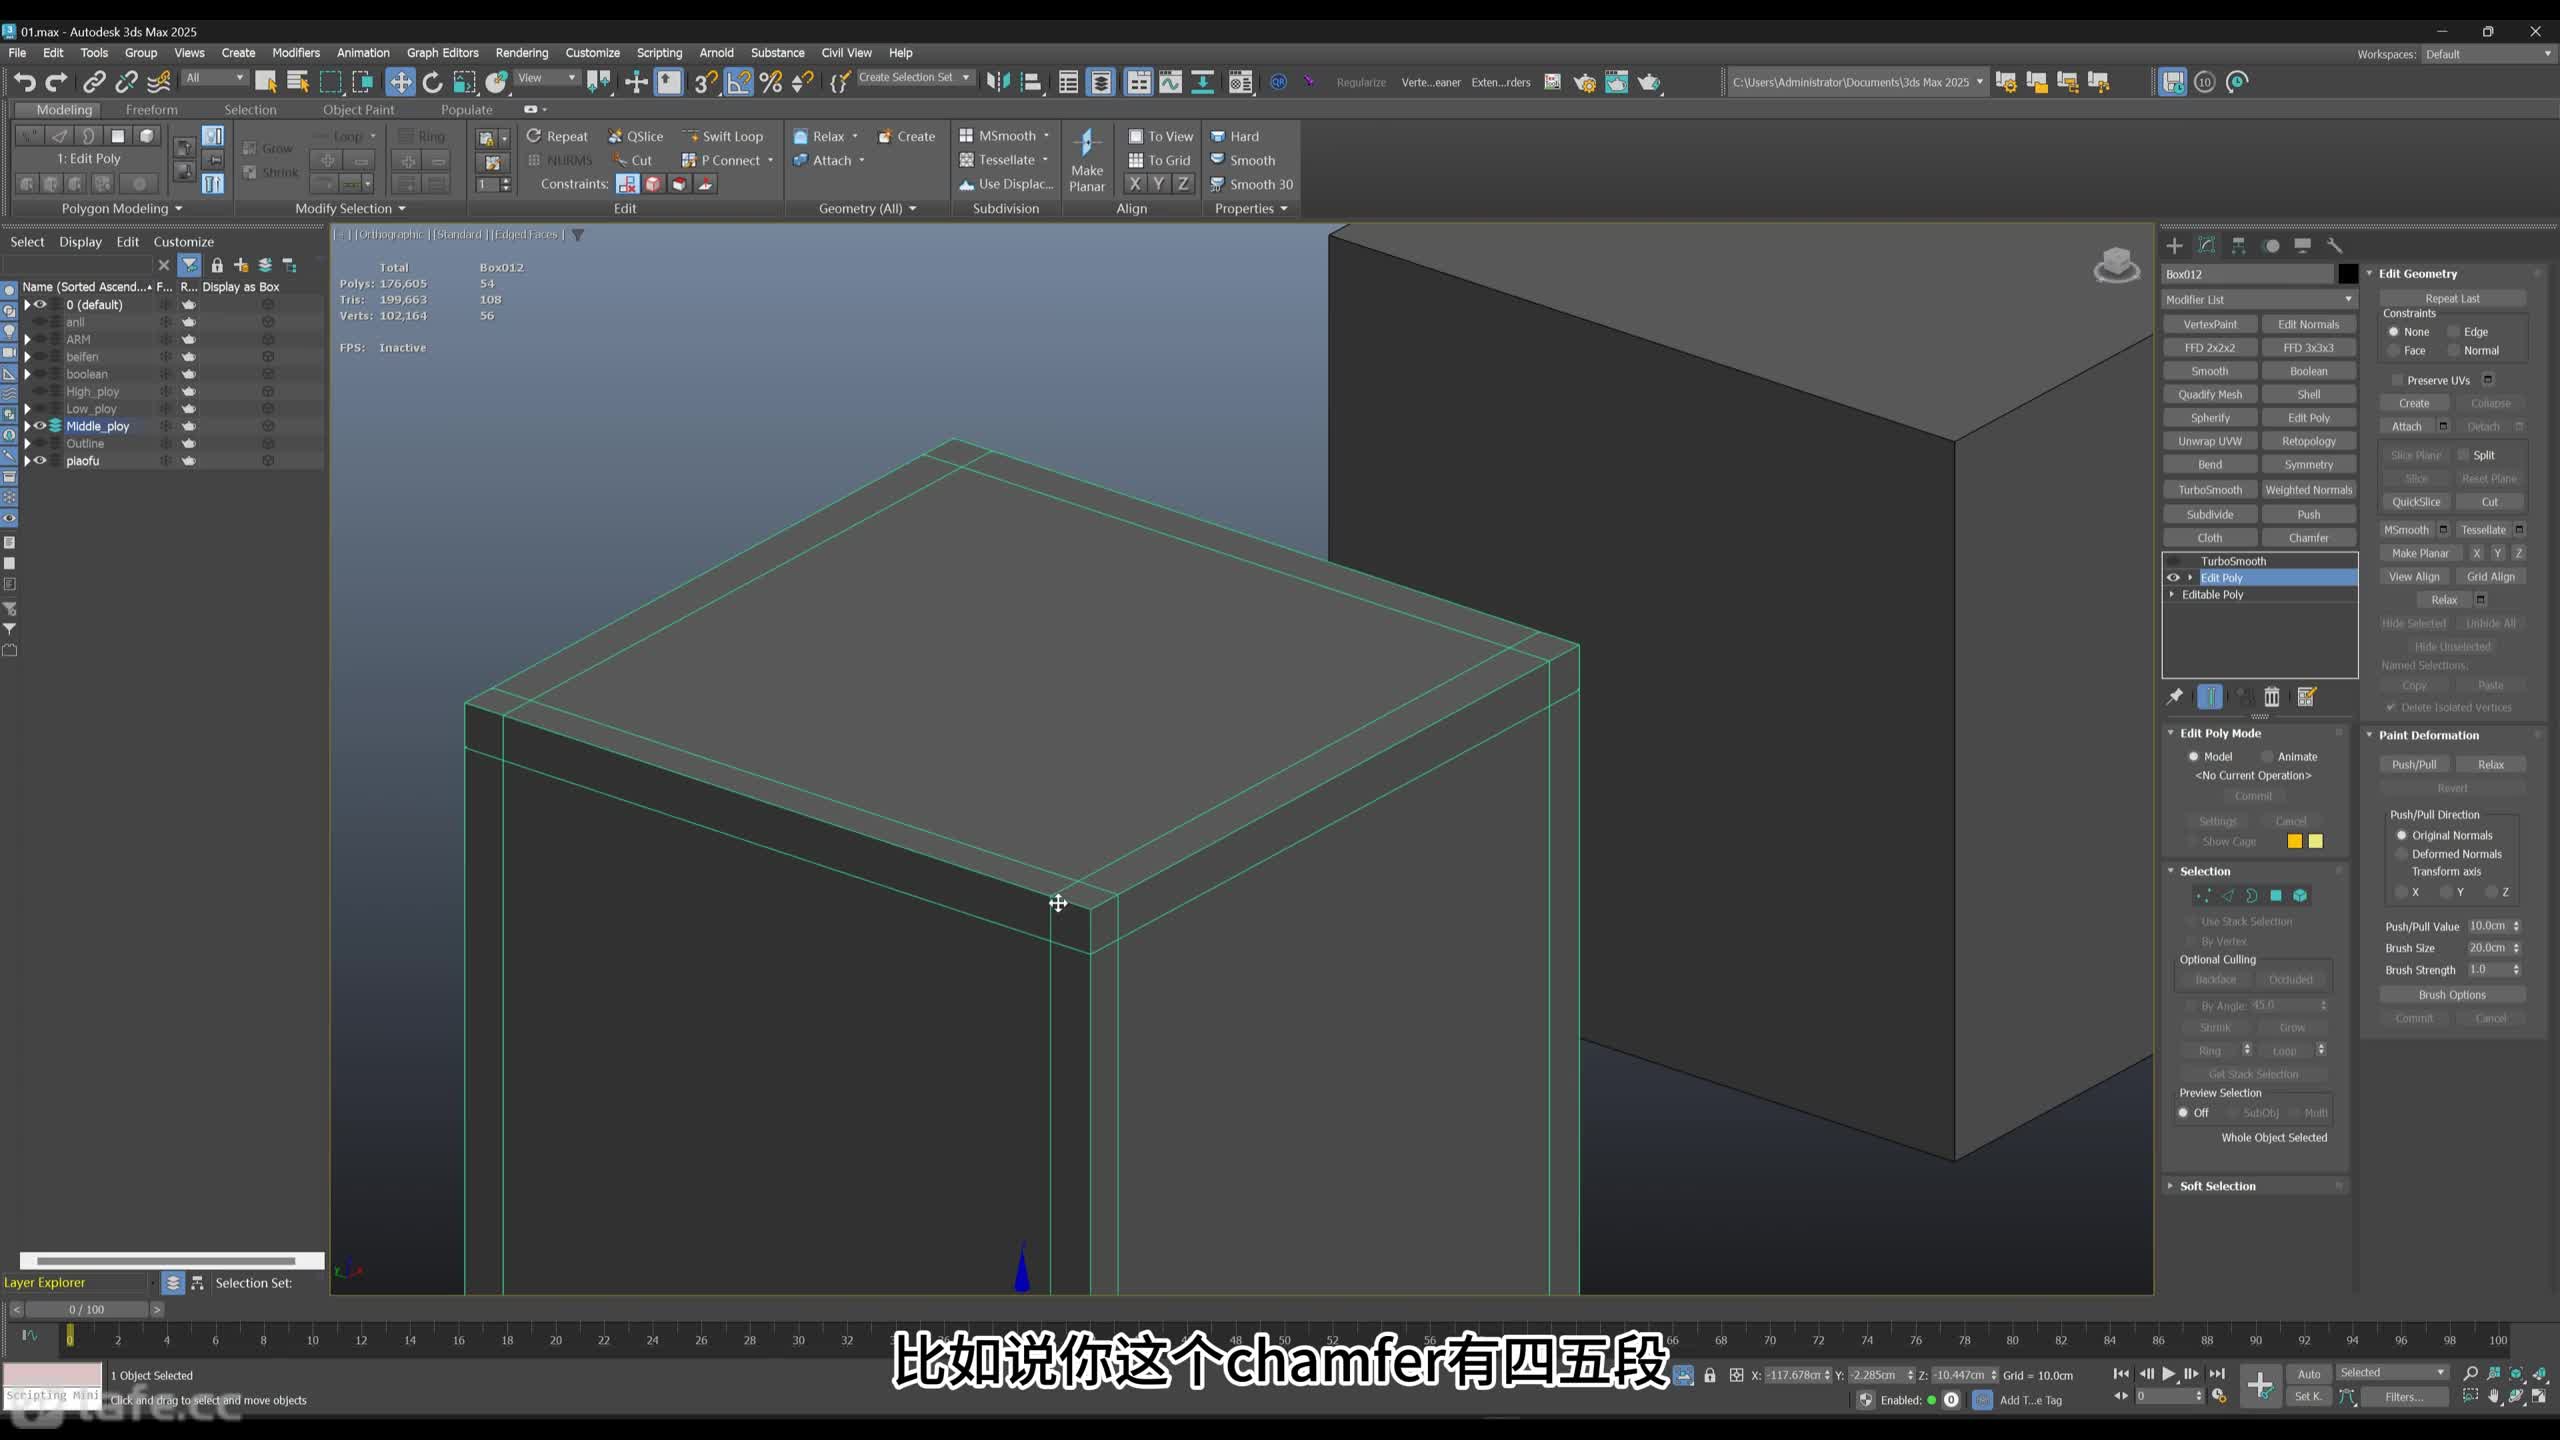Select Vertex sub-object level icon
Viewport: 2560px width, 1440px height.
coord(2203,896)
